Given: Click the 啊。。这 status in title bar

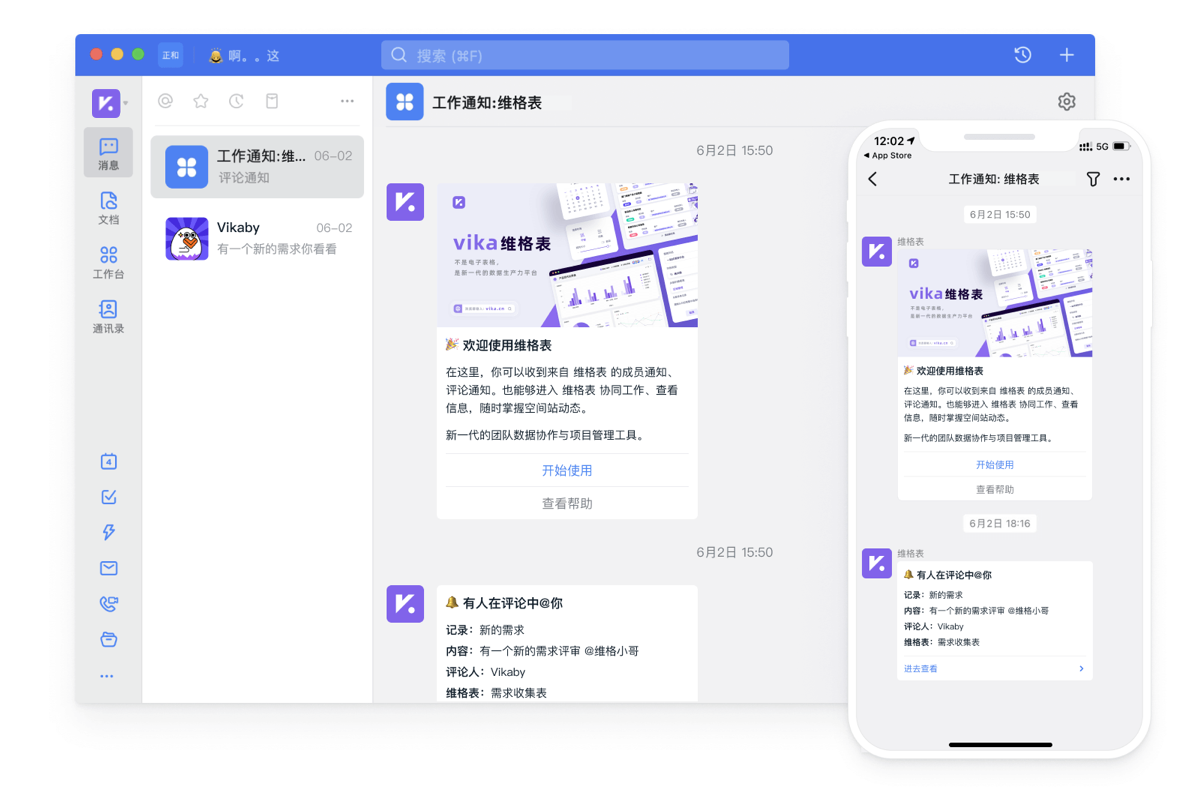Looking at the screenshot, I should (244, 55).
